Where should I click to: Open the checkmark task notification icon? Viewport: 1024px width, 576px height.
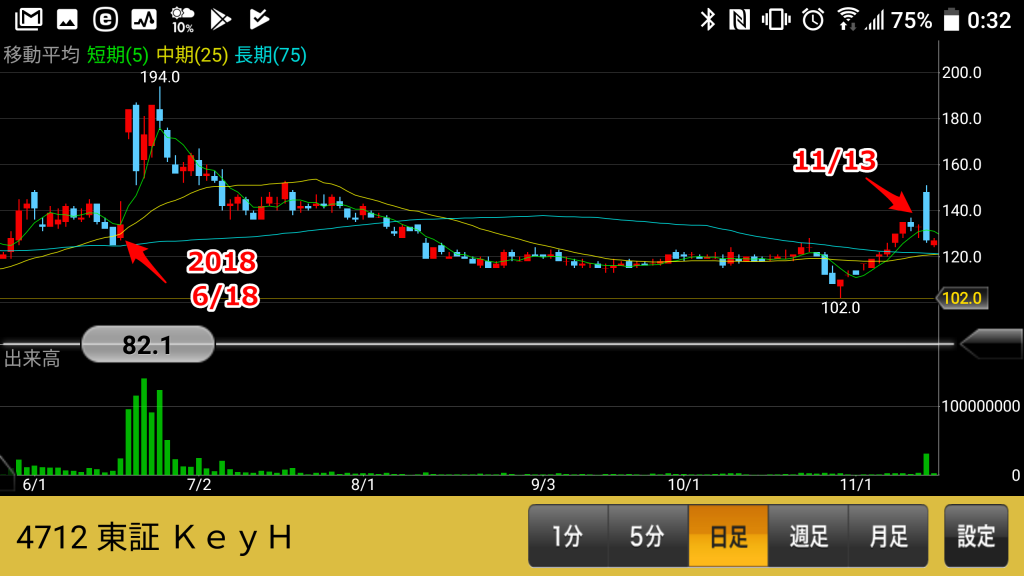(259, 19)
